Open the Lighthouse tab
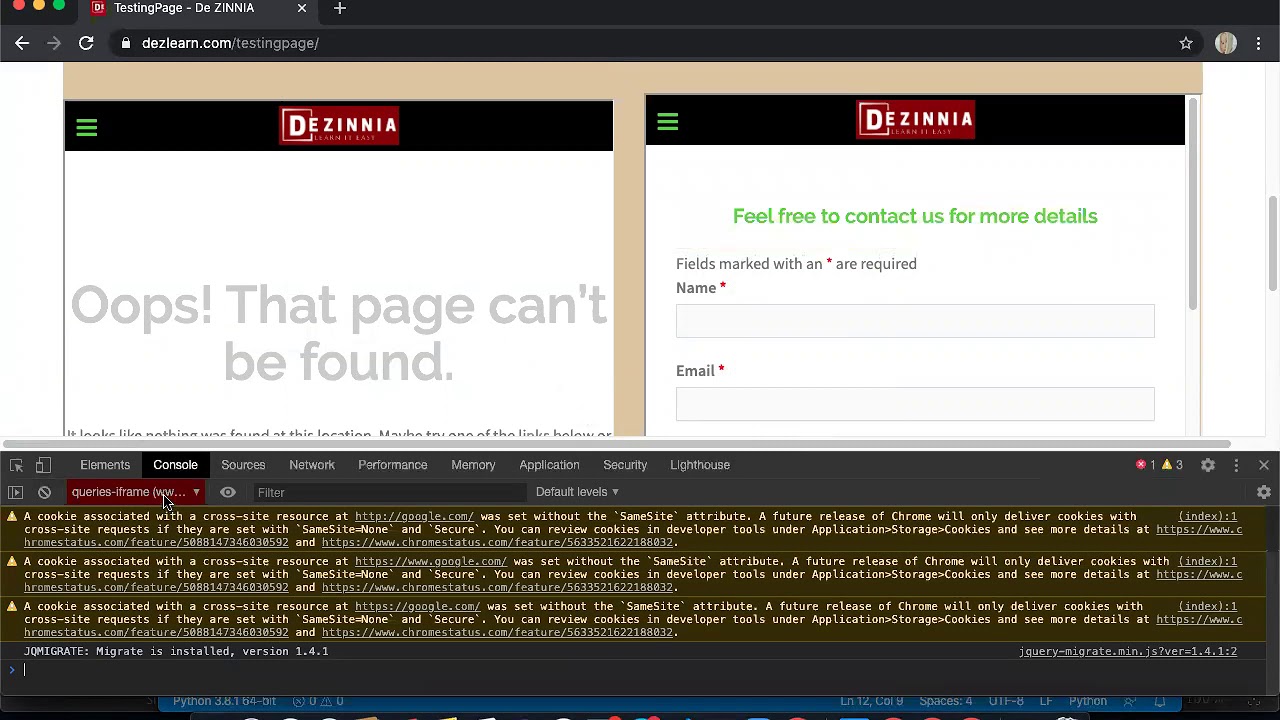 700,465
